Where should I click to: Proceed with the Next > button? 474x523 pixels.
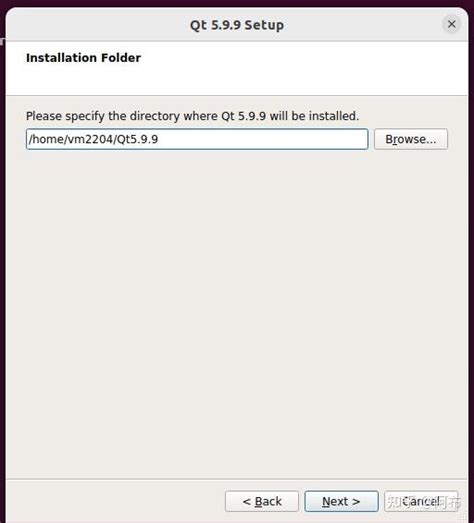point(341,501)
